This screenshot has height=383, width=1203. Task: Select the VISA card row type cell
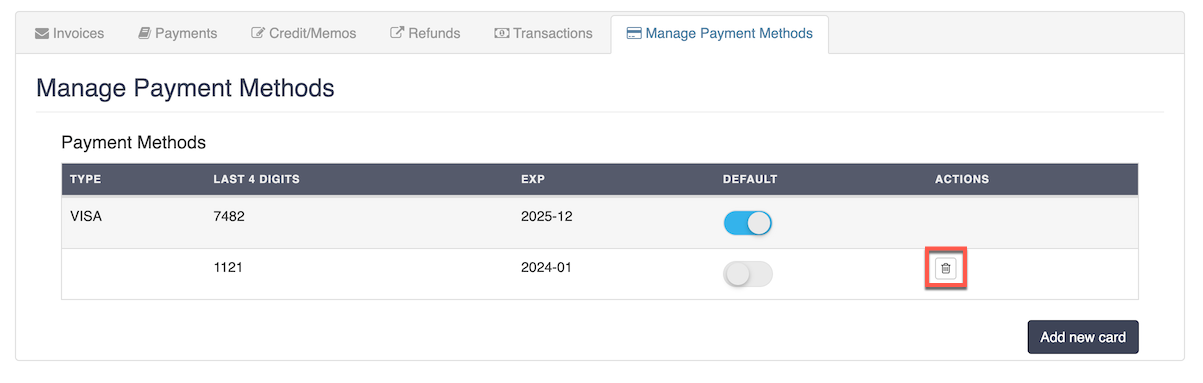click(86, 216)
